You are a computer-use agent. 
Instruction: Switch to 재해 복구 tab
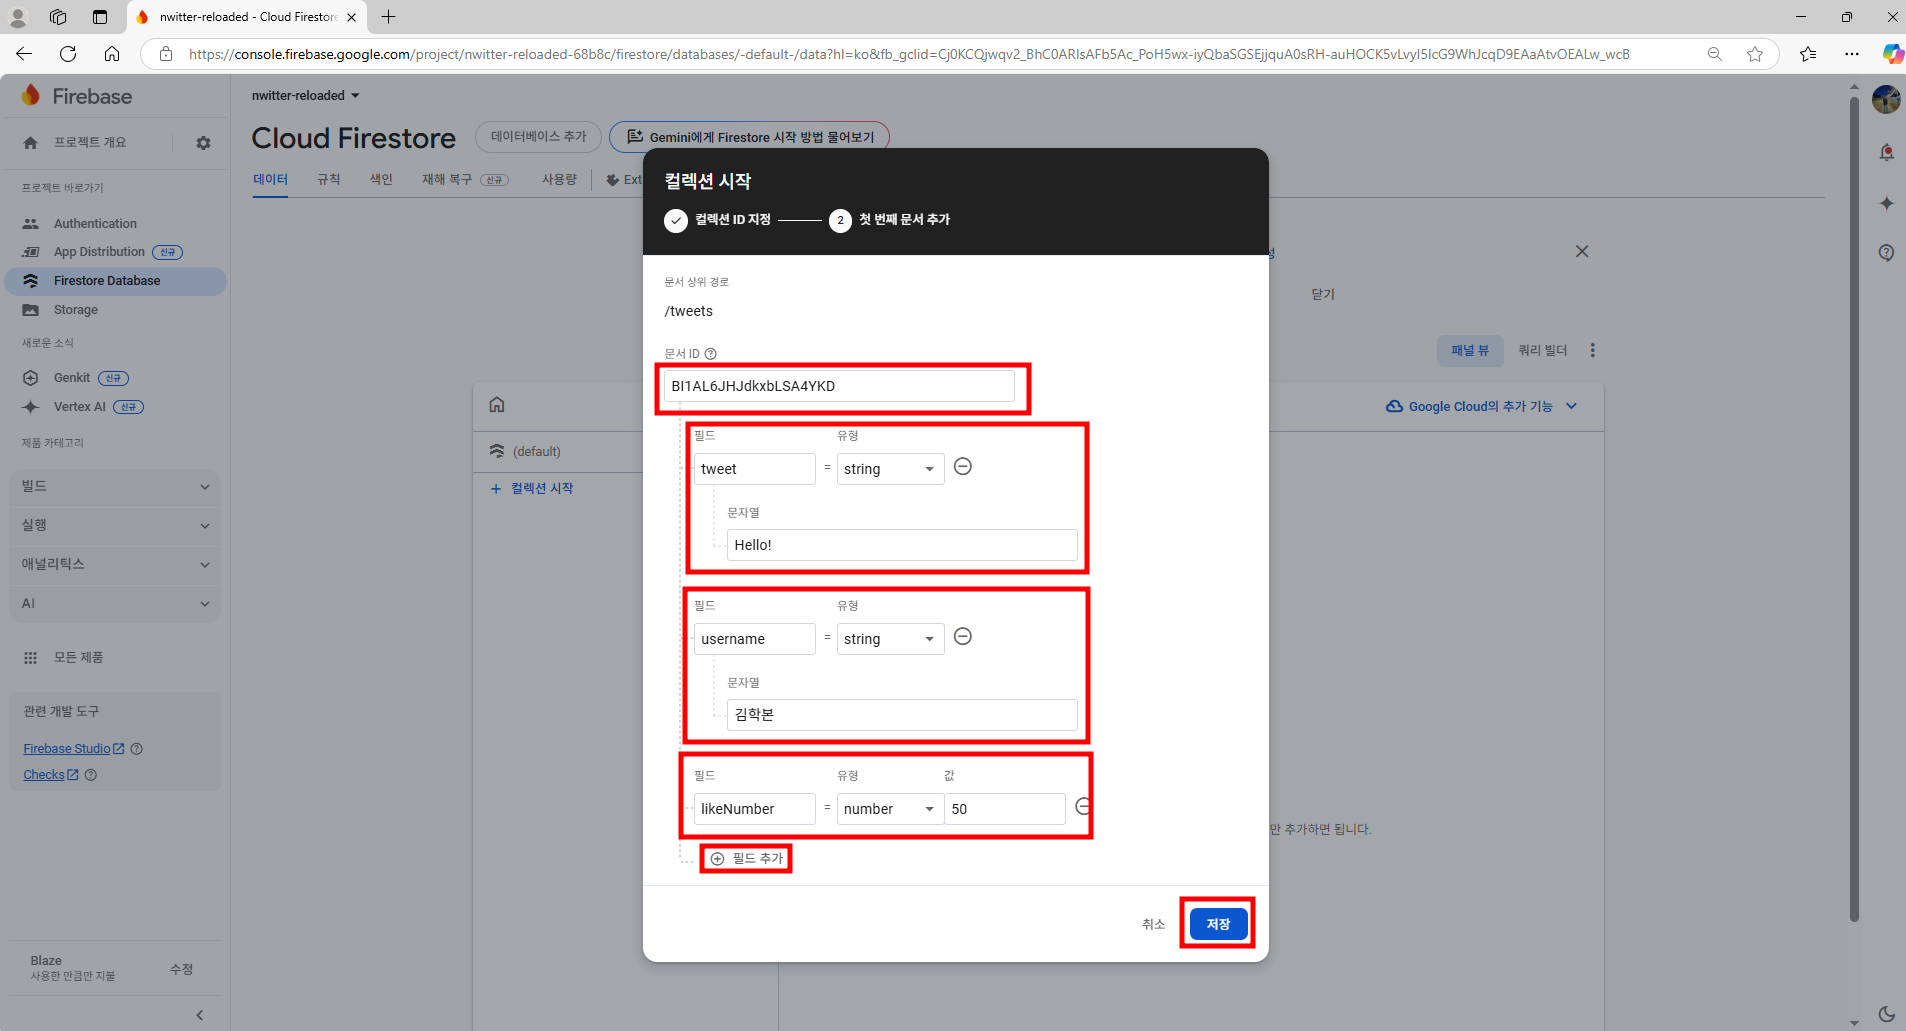click(465, 180)
